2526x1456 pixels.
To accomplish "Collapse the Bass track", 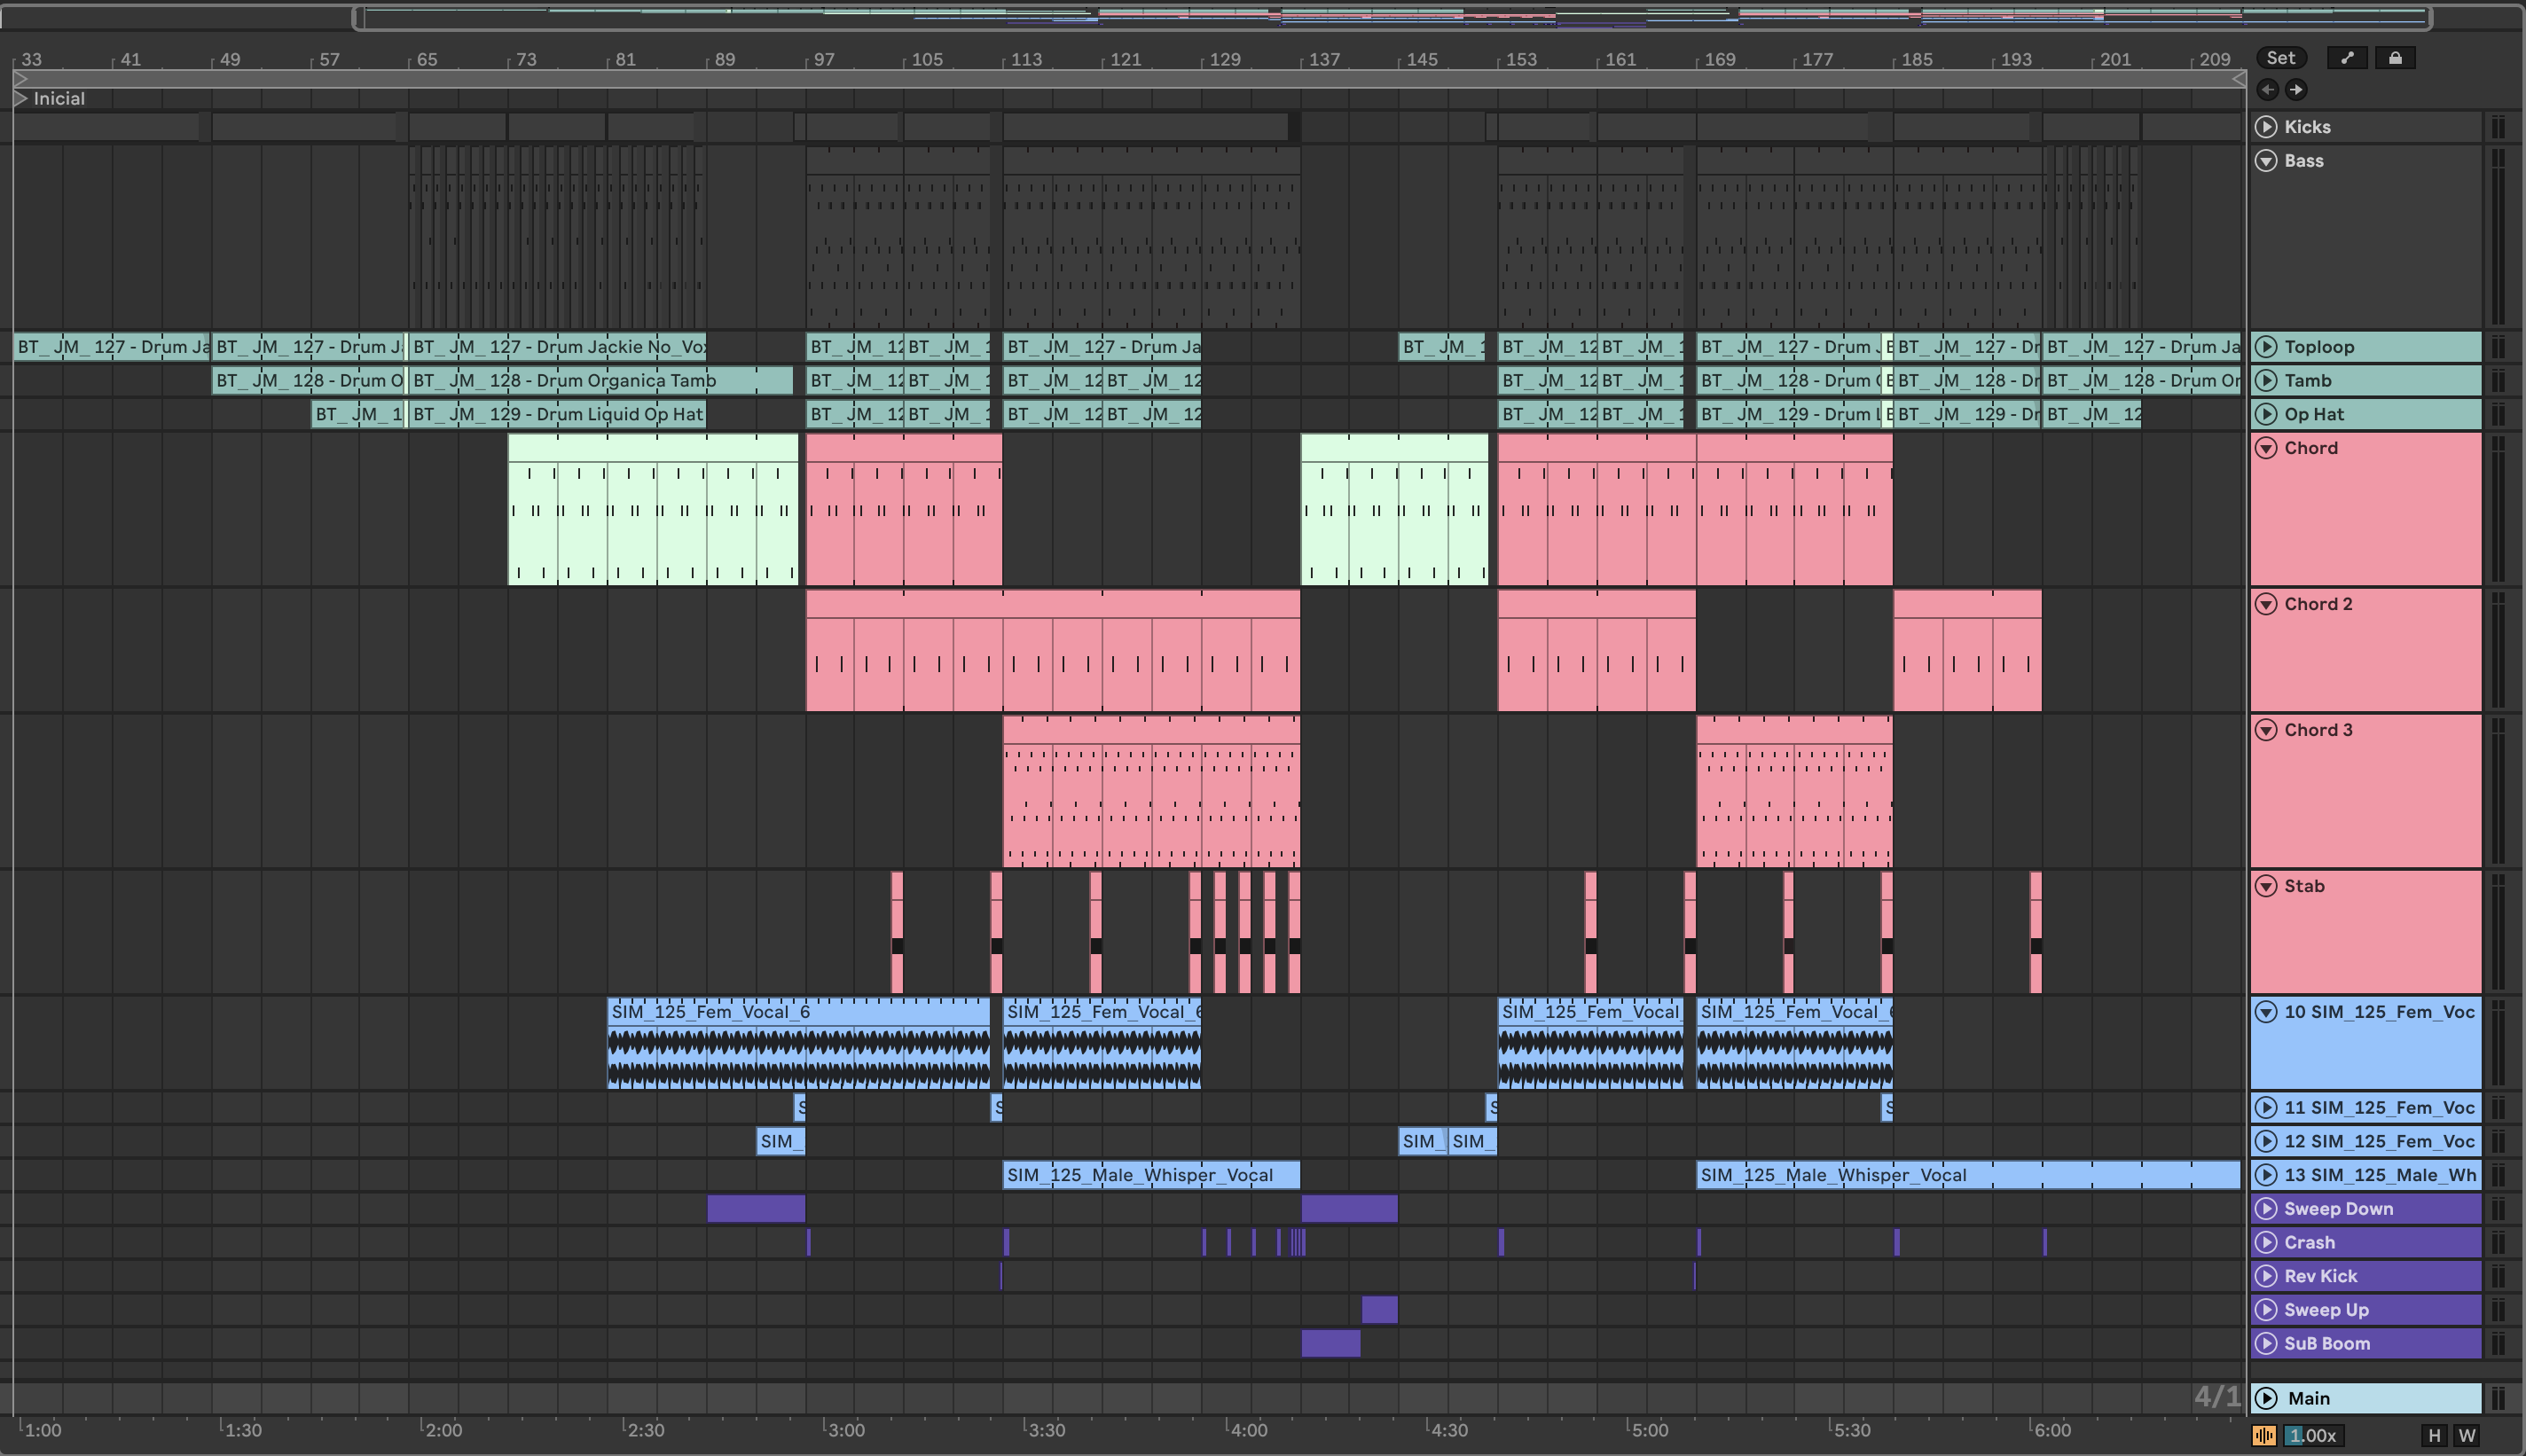I will [x=2266, y=161].
